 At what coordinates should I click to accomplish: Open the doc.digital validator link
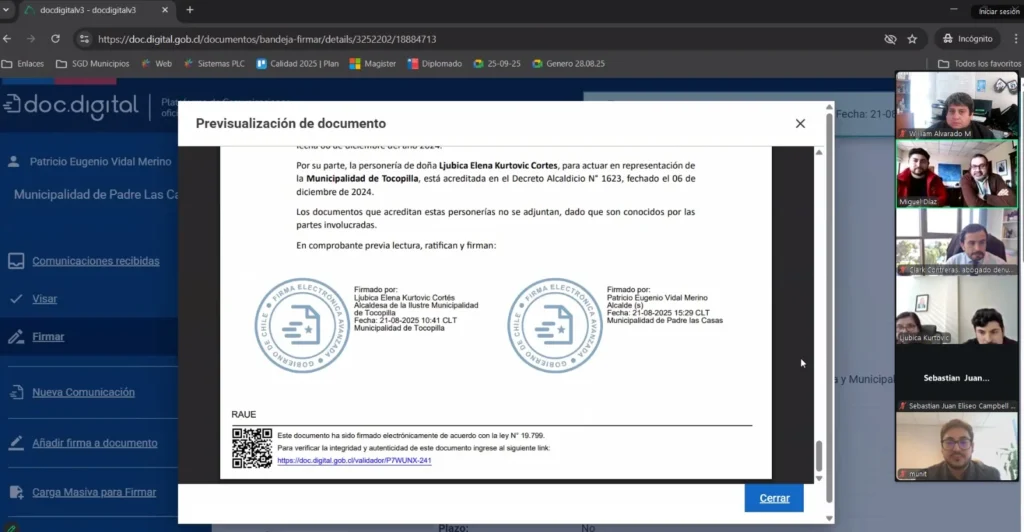pos(354,460)
